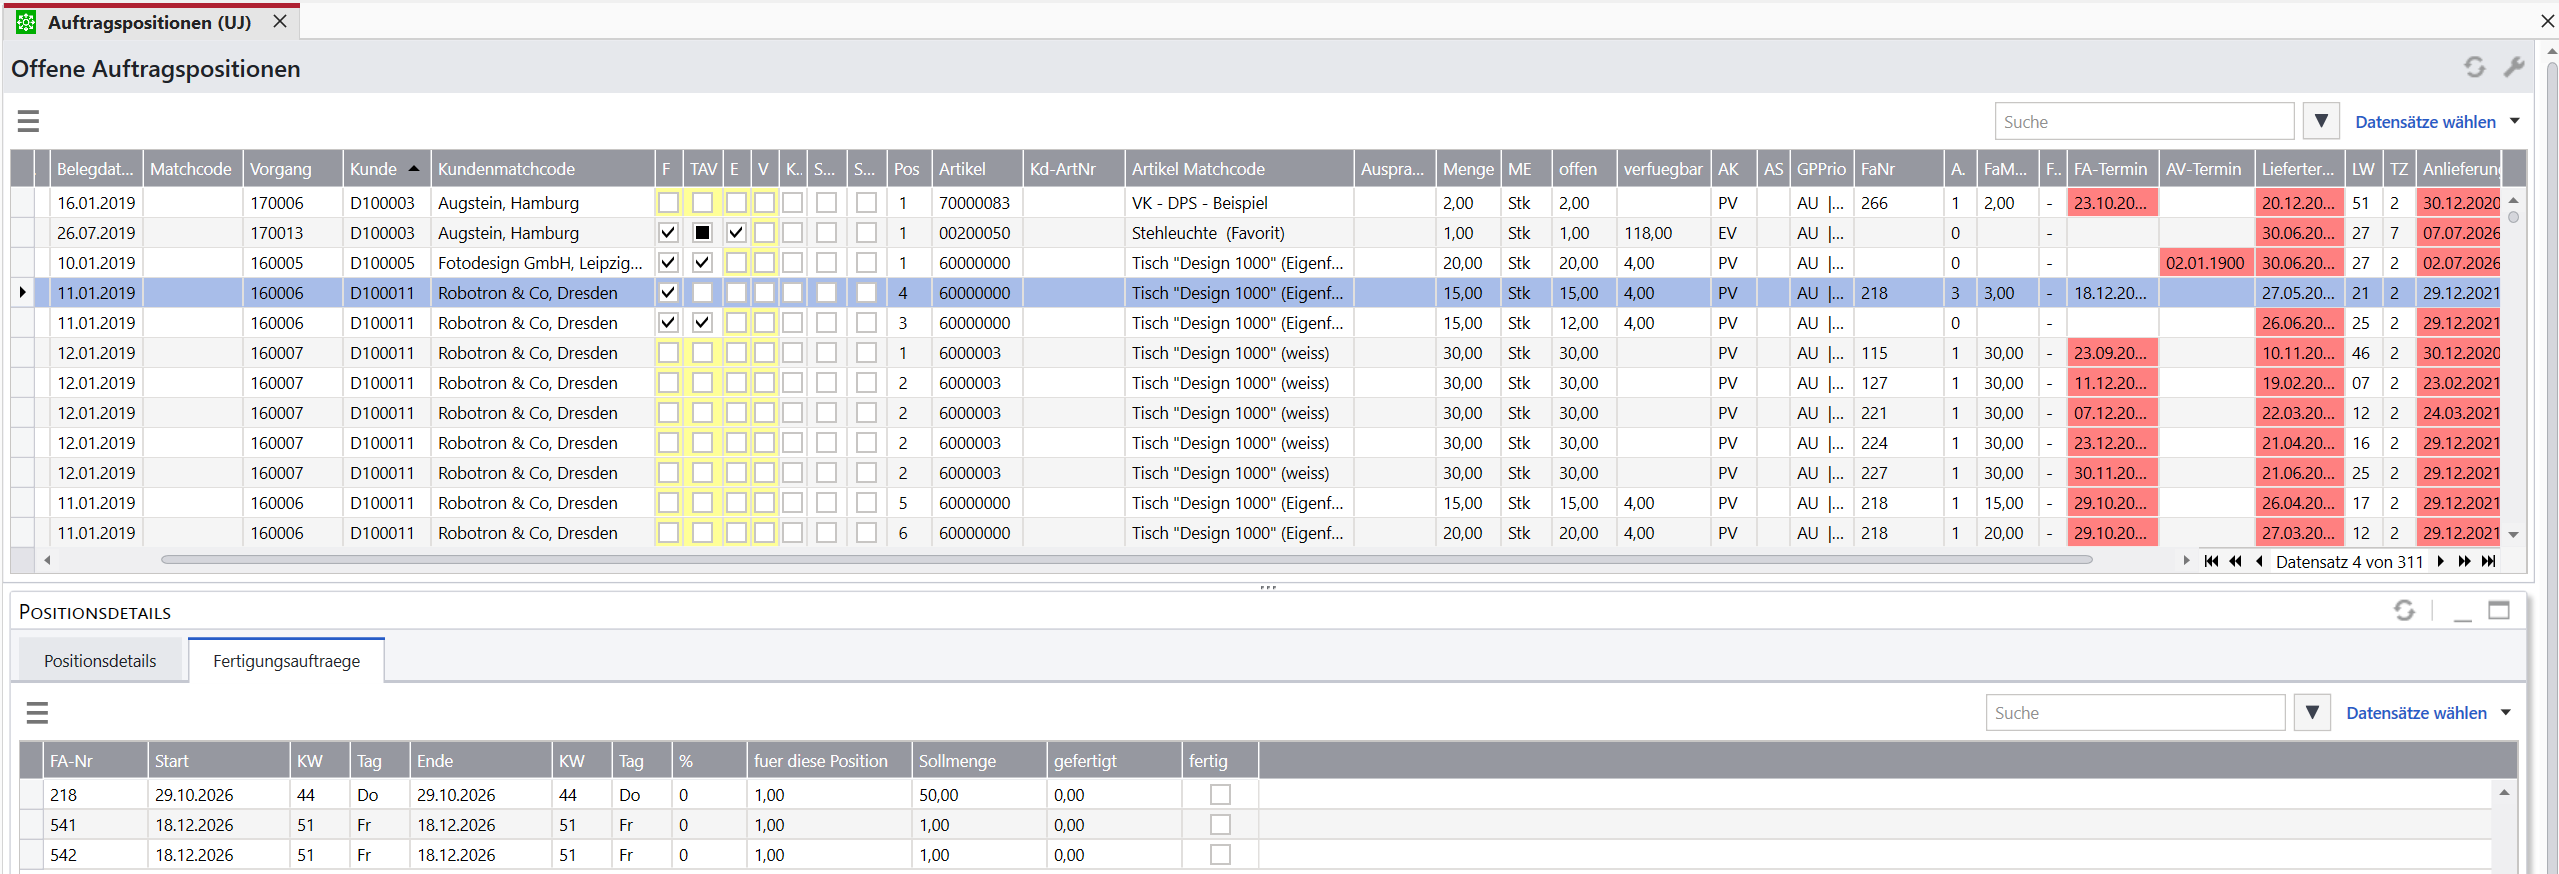
Task: Open settings via the wrench icon
Action: (x=2513, y=67)
